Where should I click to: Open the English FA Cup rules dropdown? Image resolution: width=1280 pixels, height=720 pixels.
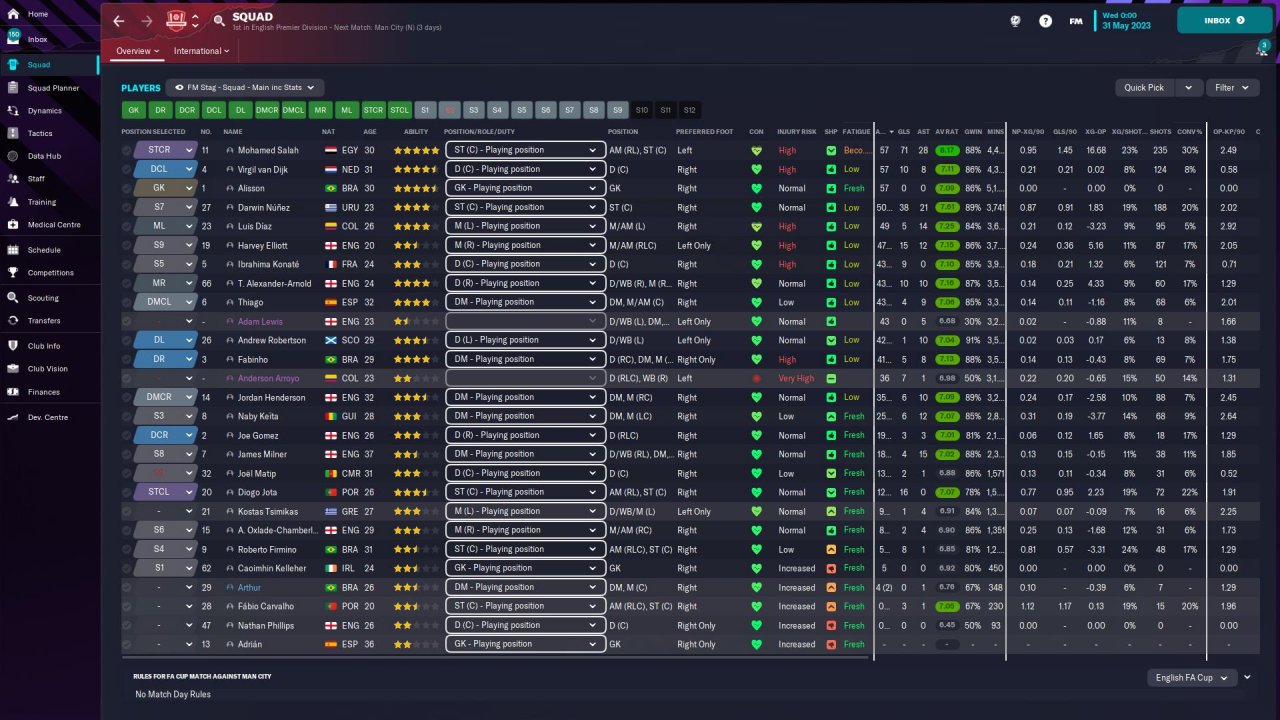tap(1192, 677)
